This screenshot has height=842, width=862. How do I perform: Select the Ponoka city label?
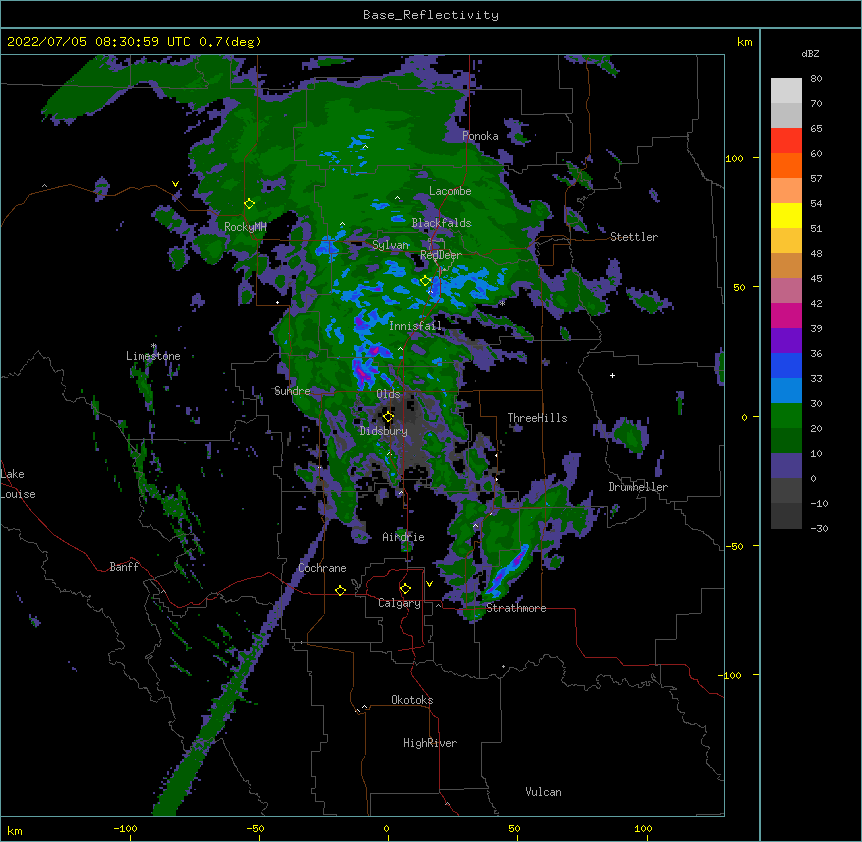(x=480, y=136)
